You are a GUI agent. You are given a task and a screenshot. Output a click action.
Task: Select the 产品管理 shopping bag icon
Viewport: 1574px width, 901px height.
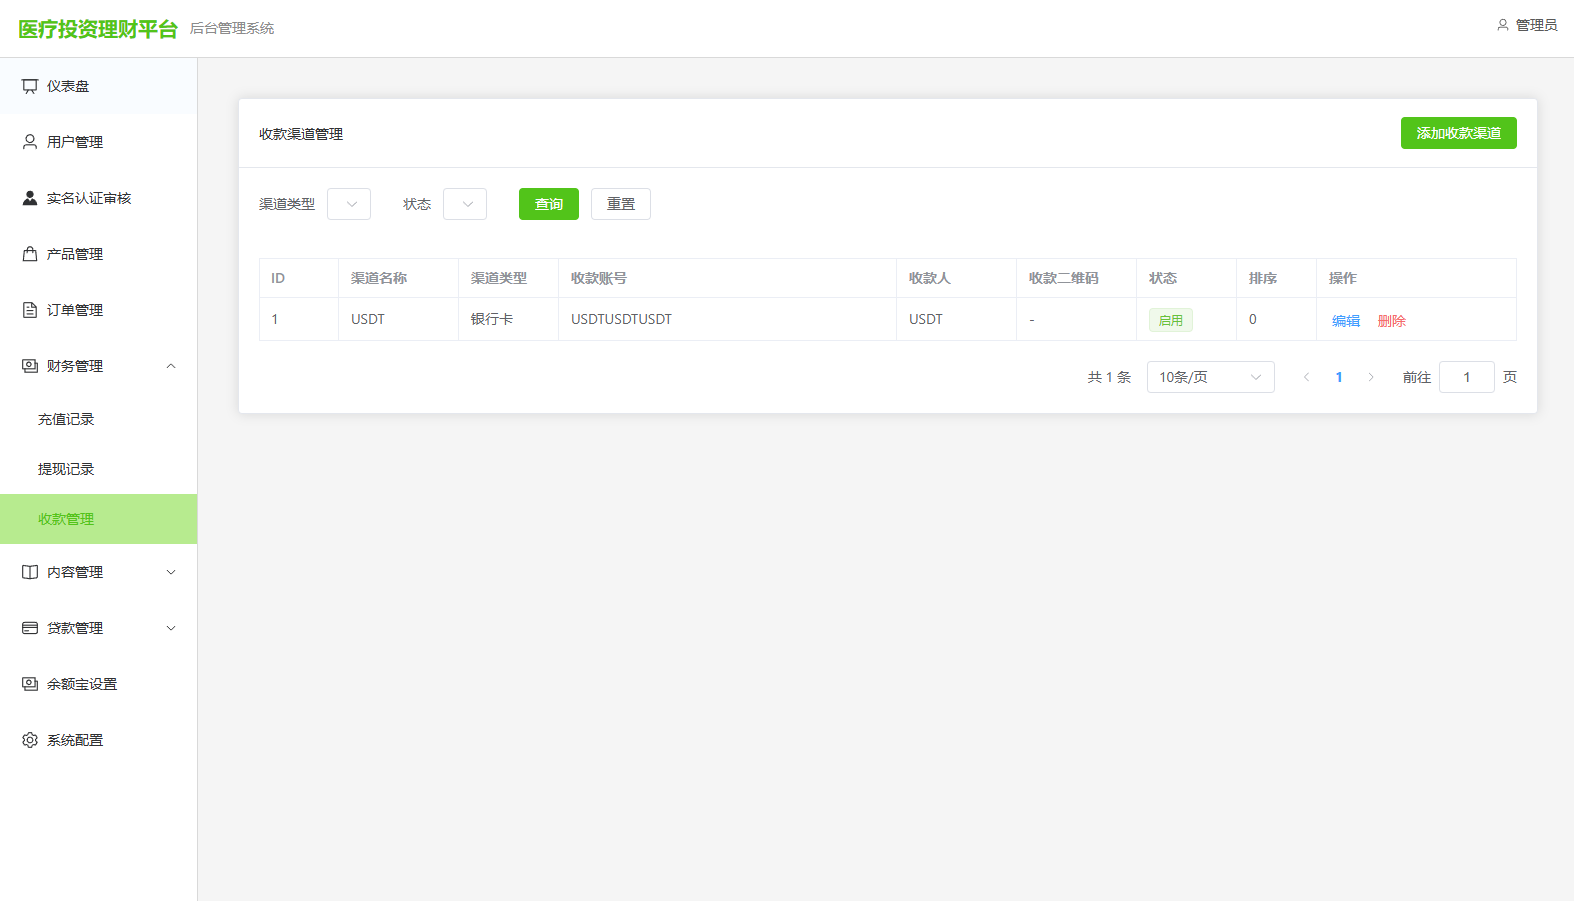tap(30, 254)
